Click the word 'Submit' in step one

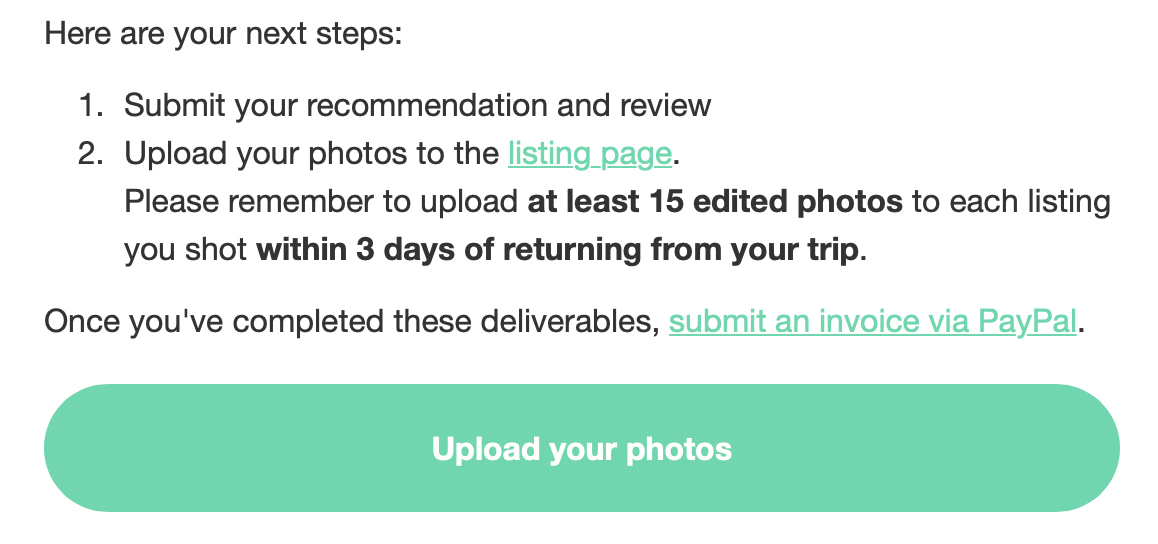point(174,106)
